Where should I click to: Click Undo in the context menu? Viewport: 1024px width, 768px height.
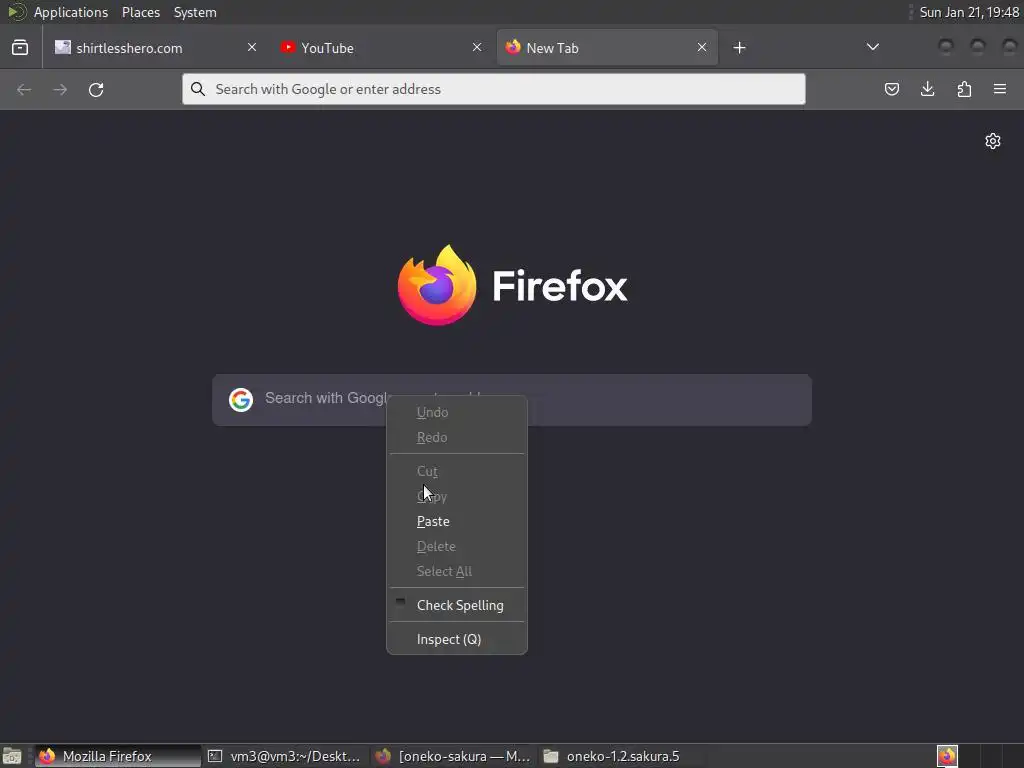457,413
